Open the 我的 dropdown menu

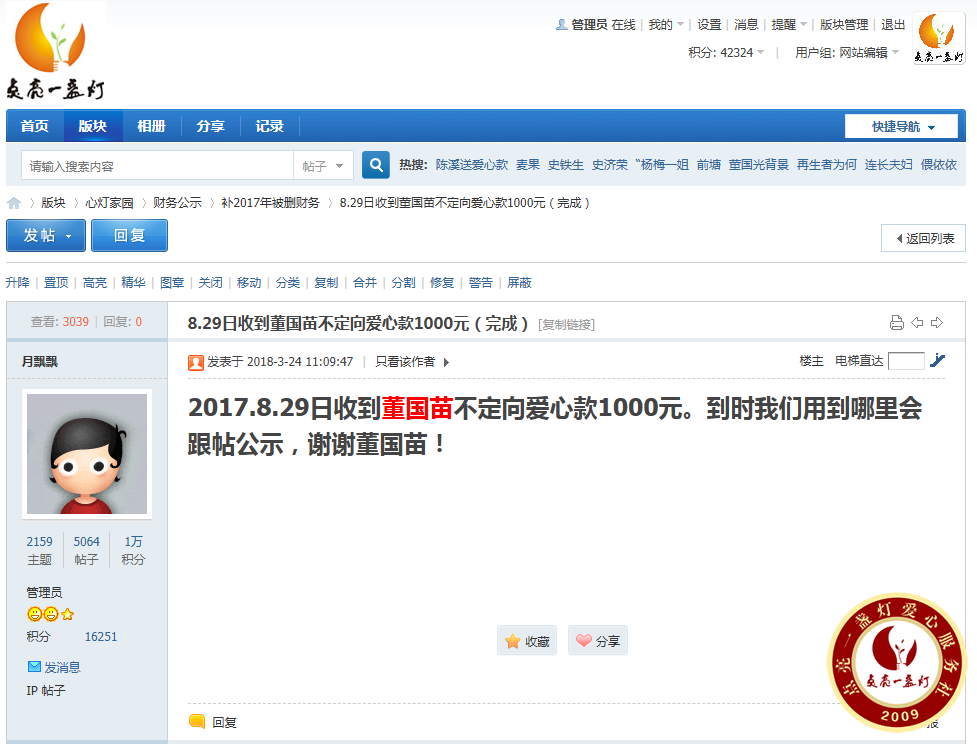666,25
